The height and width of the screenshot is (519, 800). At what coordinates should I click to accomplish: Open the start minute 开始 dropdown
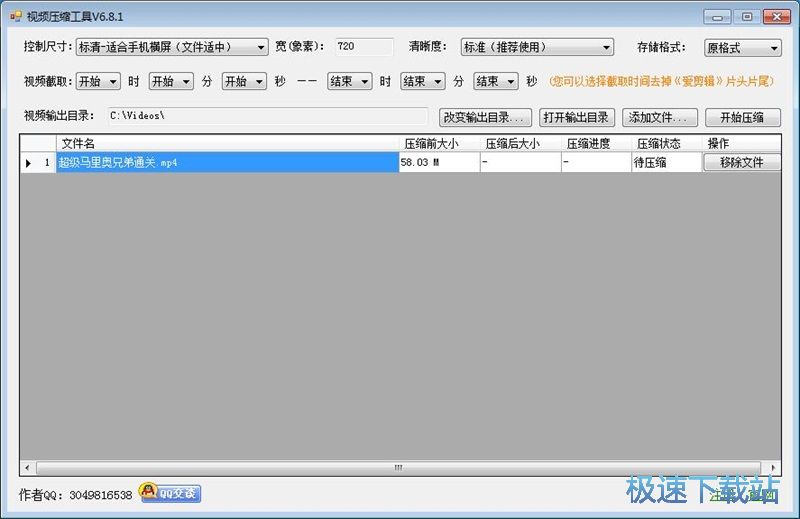pyautogui.click(x=171, y=81)
